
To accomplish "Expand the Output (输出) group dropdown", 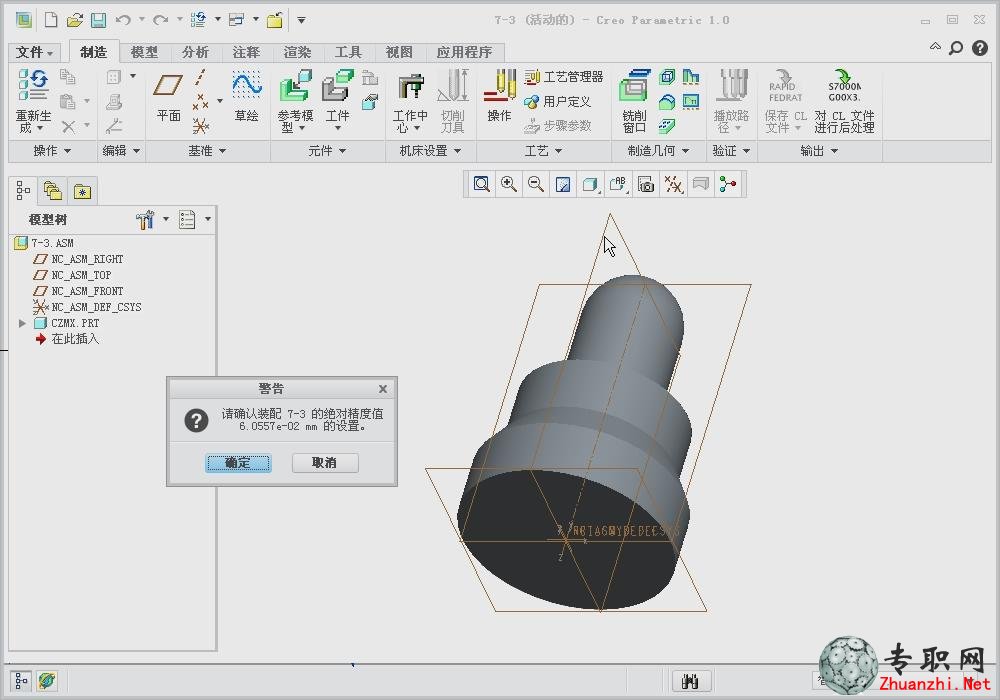I will pos(820,151).
